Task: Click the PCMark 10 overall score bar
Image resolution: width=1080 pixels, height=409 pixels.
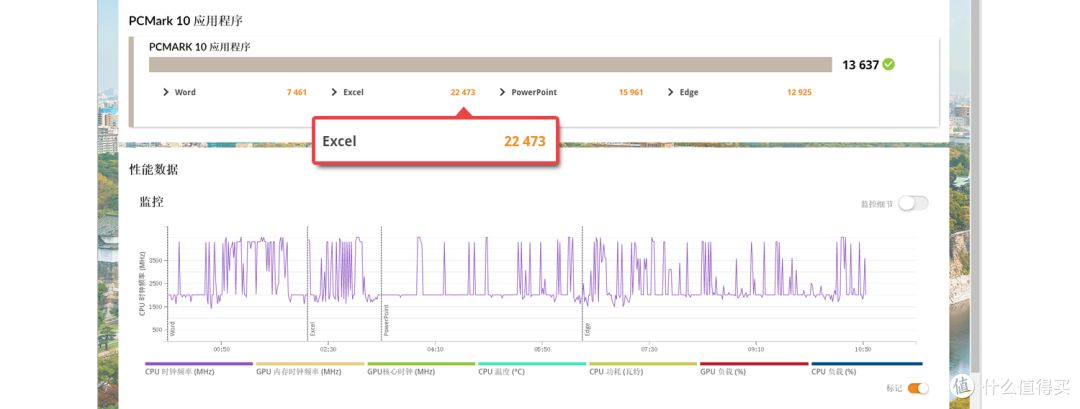Action: pyautogui.click(x=490, y=65)
